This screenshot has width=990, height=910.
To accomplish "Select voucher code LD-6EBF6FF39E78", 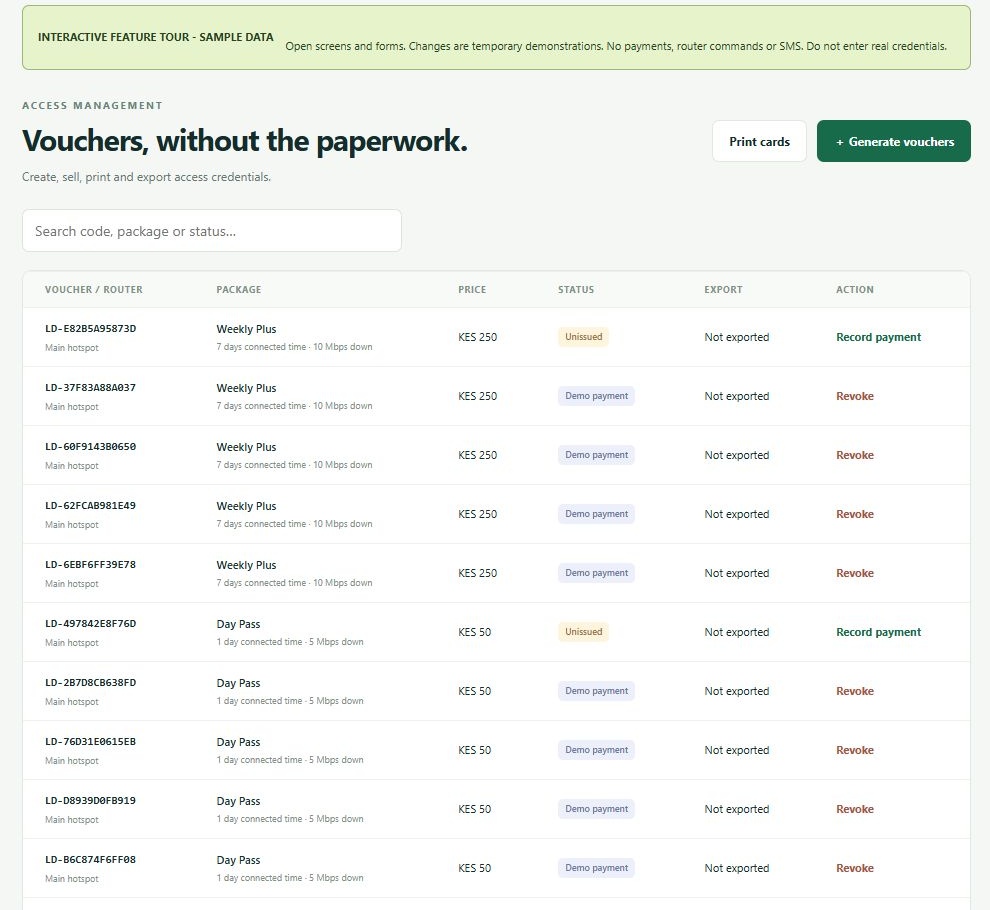I will pyautogui.click(x=90, y=565).
